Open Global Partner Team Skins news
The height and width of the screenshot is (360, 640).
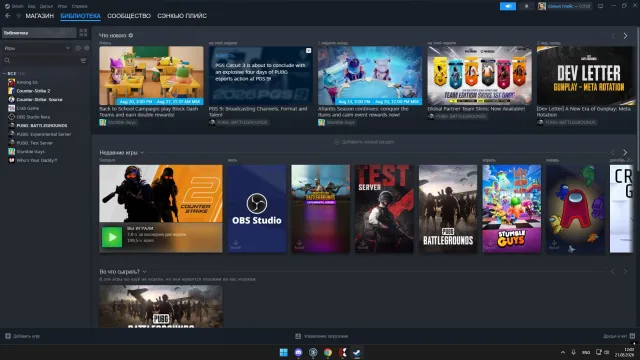[479, 76]
